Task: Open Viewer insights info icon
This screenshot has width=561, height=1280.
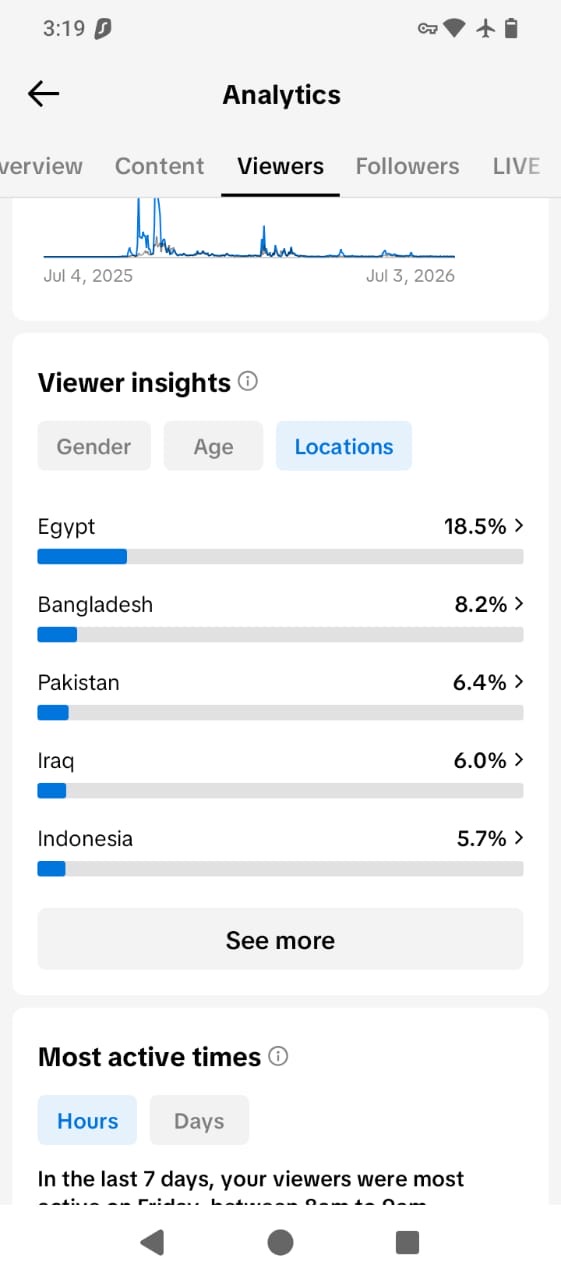Action: tap(248, 382)
